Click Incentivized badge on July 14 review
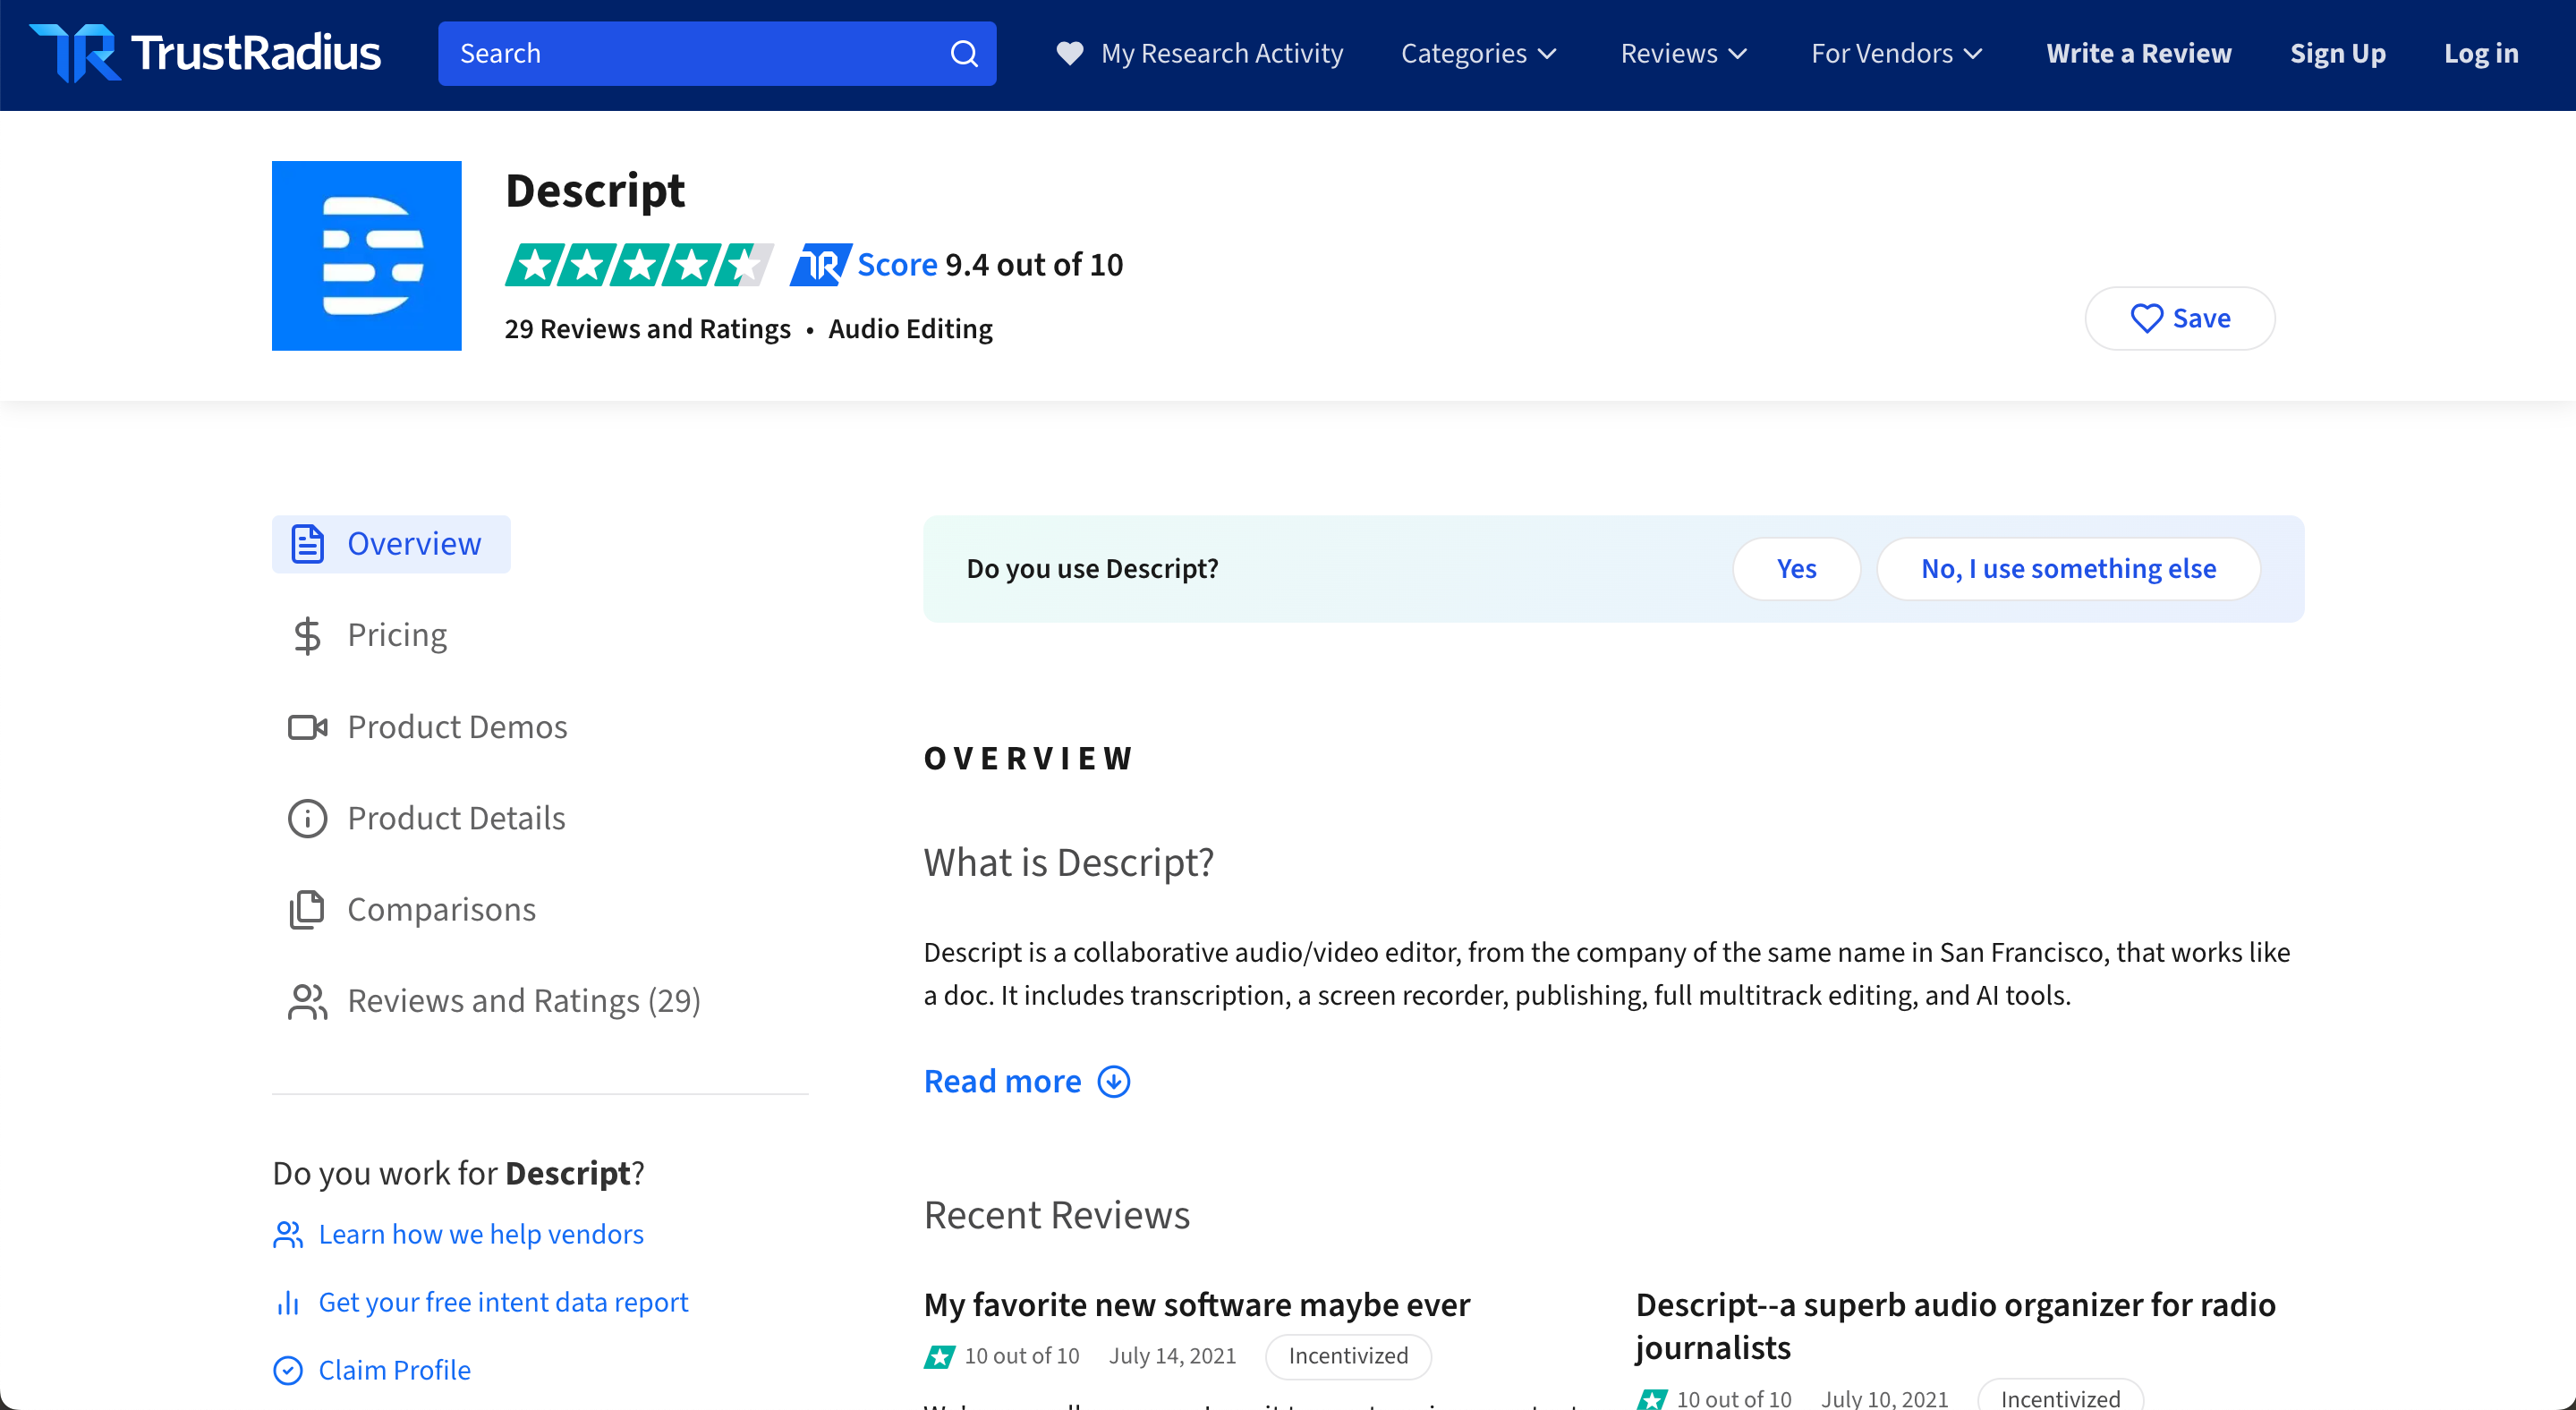This screenshot has width=2576, height=1410. point(1348,1357)
